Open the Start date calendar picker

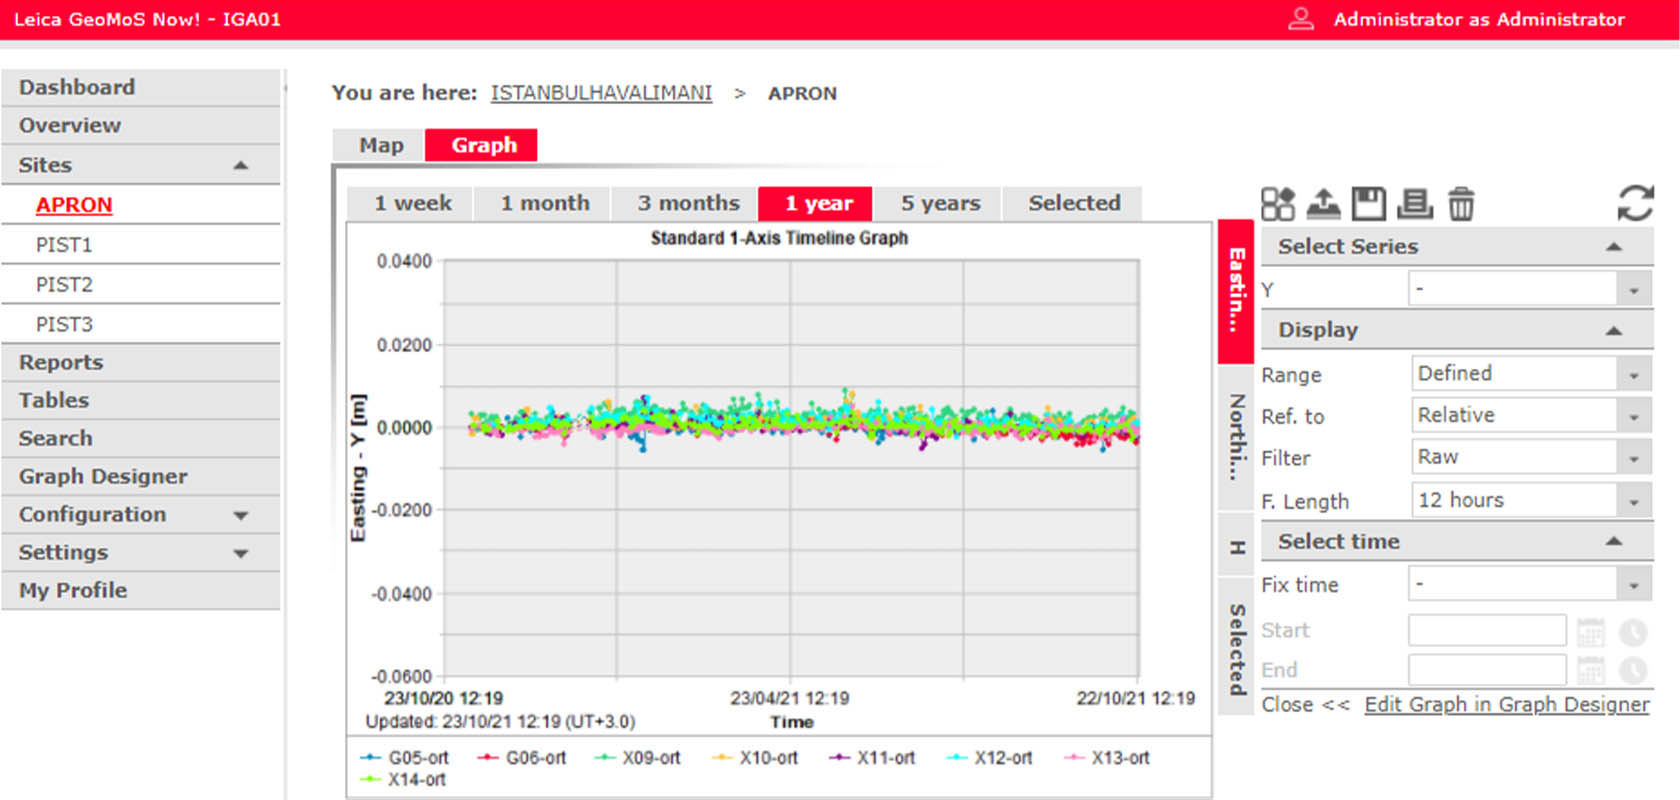[x=1590, y=632]
